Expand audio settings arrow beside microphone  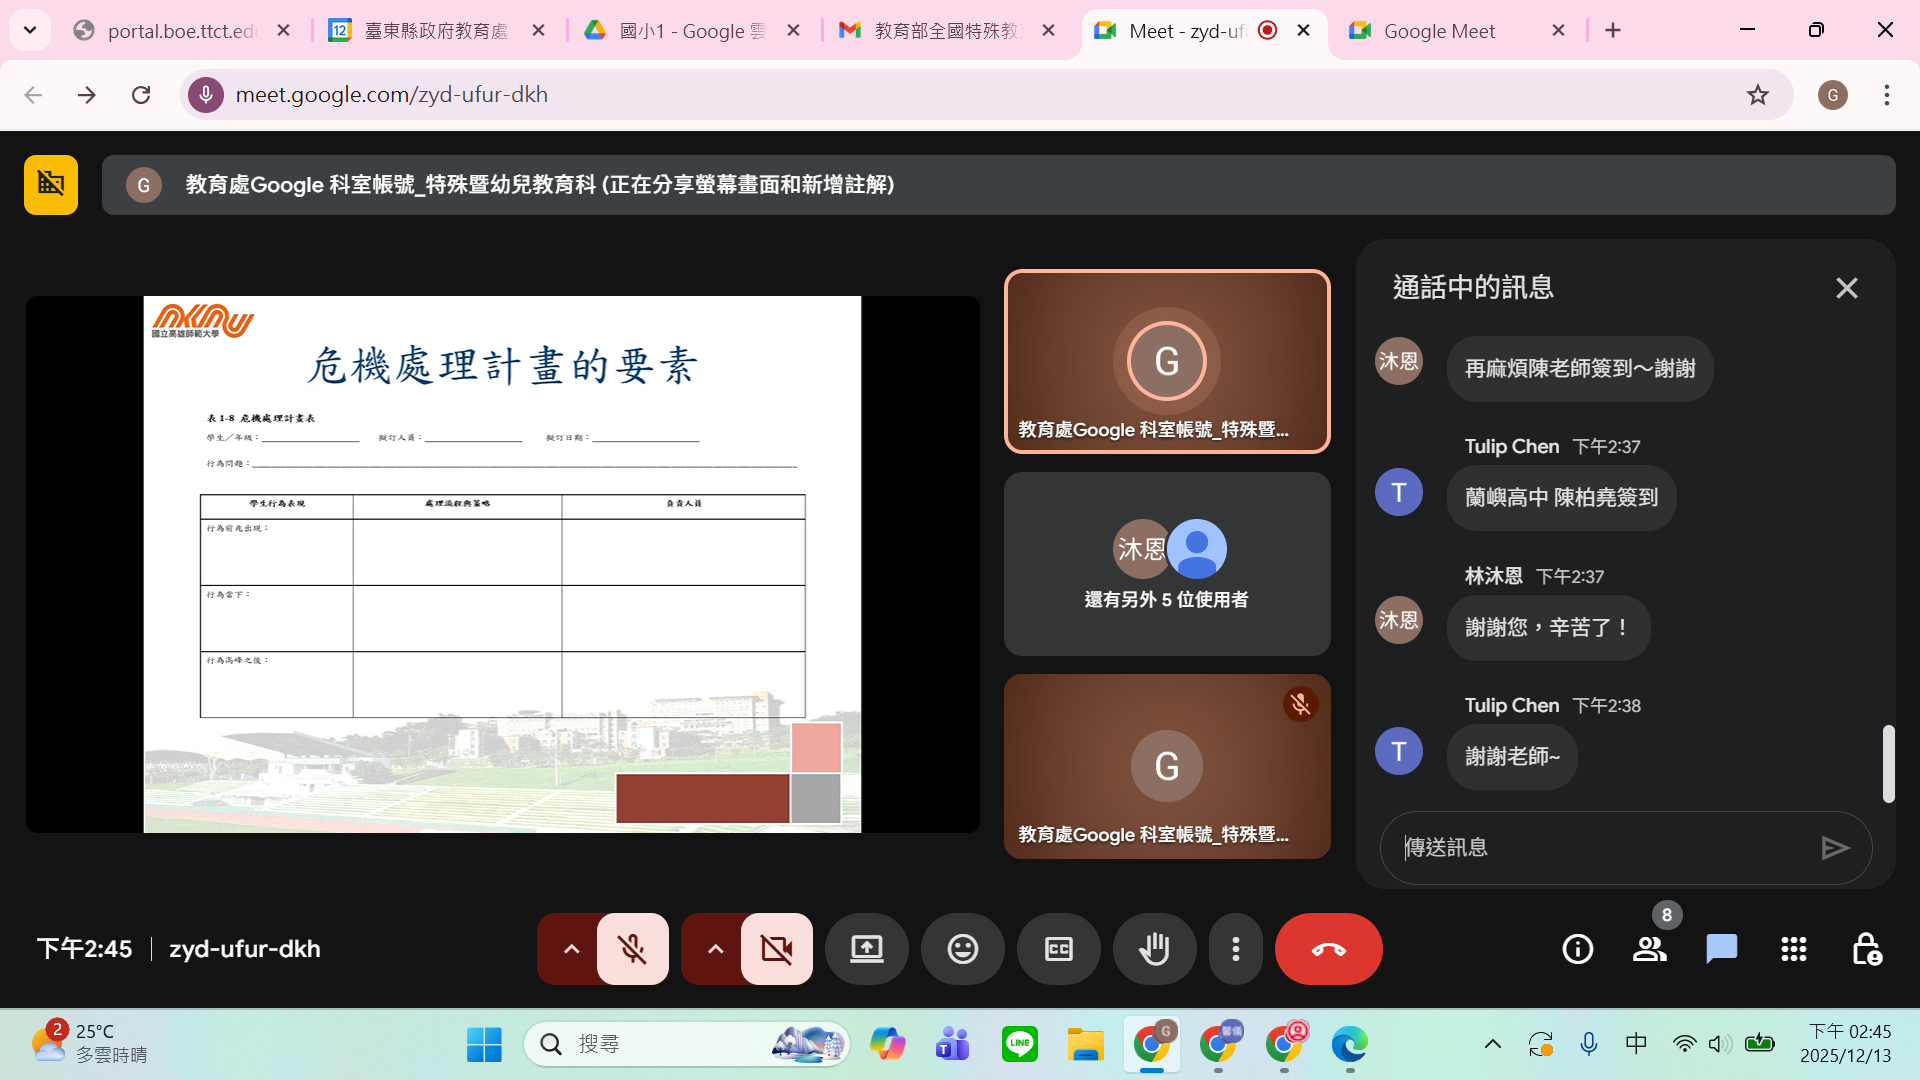pyautogui.click(x=571, y=949)
